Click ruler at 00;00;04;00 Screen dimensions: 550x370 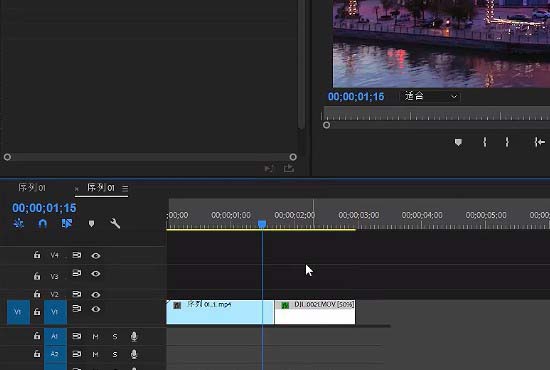click(x=422, y=215)
